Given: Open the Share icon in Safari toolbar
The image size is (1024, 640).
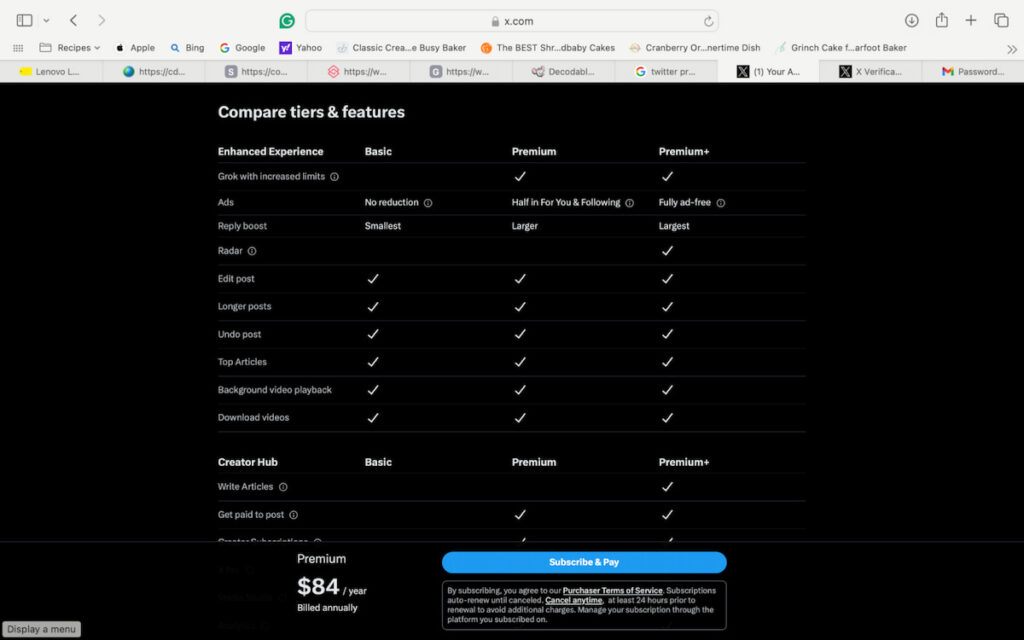Looking at the screenshot, I should pos(941,20).
